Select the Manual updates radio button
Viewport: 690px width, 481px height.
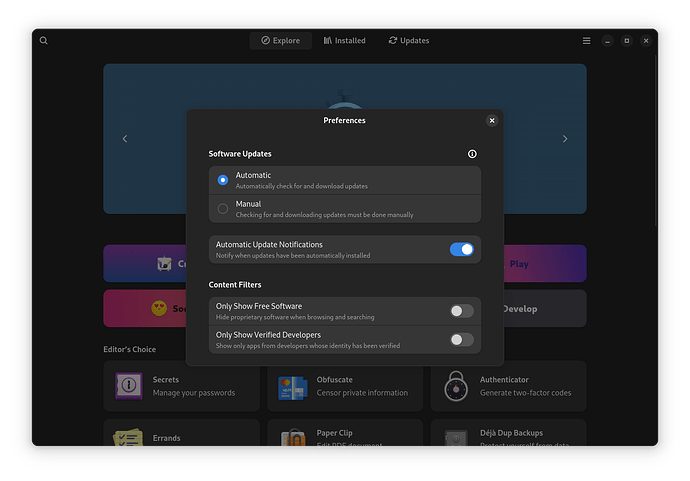(x=223, y=209)
